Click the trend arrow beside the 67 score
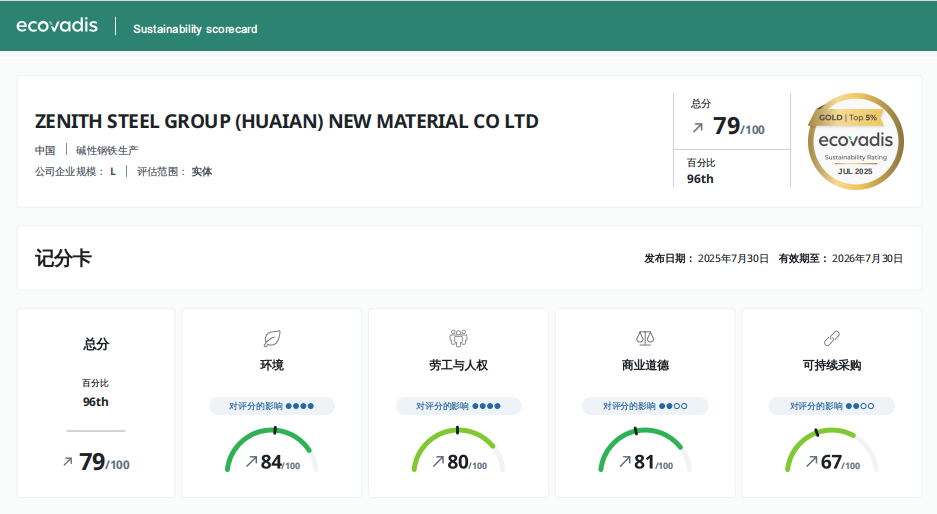This screenshot has width=937, height=514. coord(812,461)
